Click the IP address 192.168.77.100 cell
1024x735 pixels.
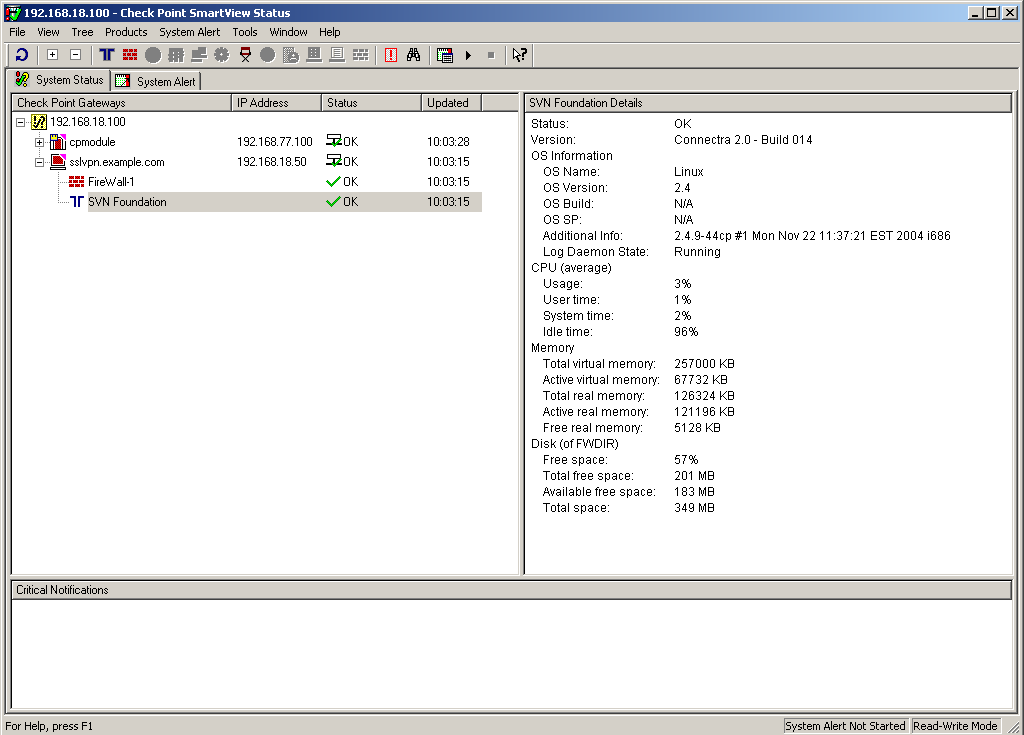274,142
